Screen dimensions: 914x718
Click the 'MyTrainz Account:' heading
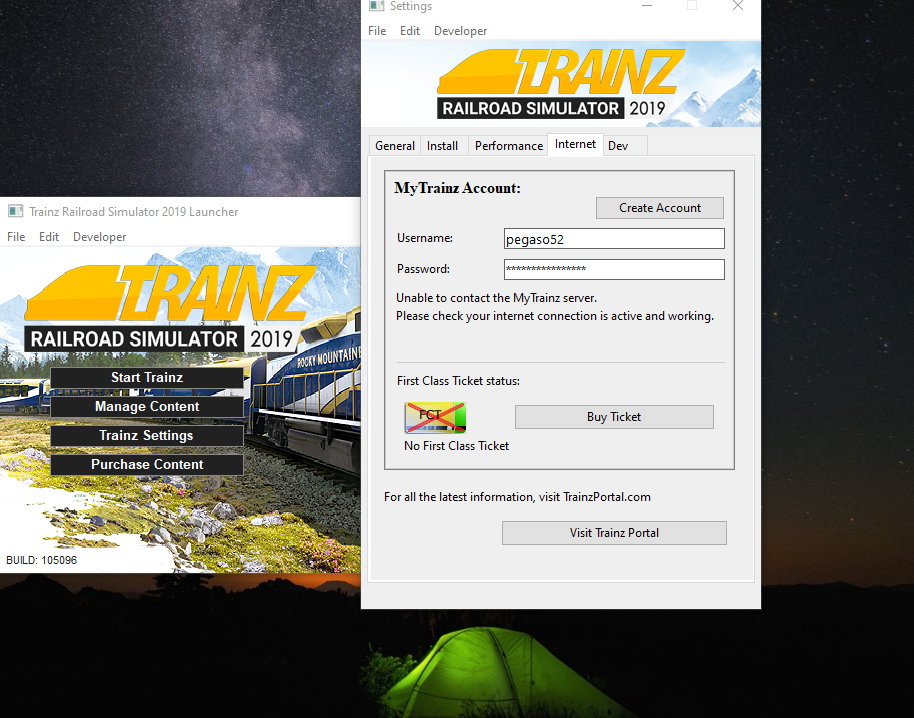458,188
